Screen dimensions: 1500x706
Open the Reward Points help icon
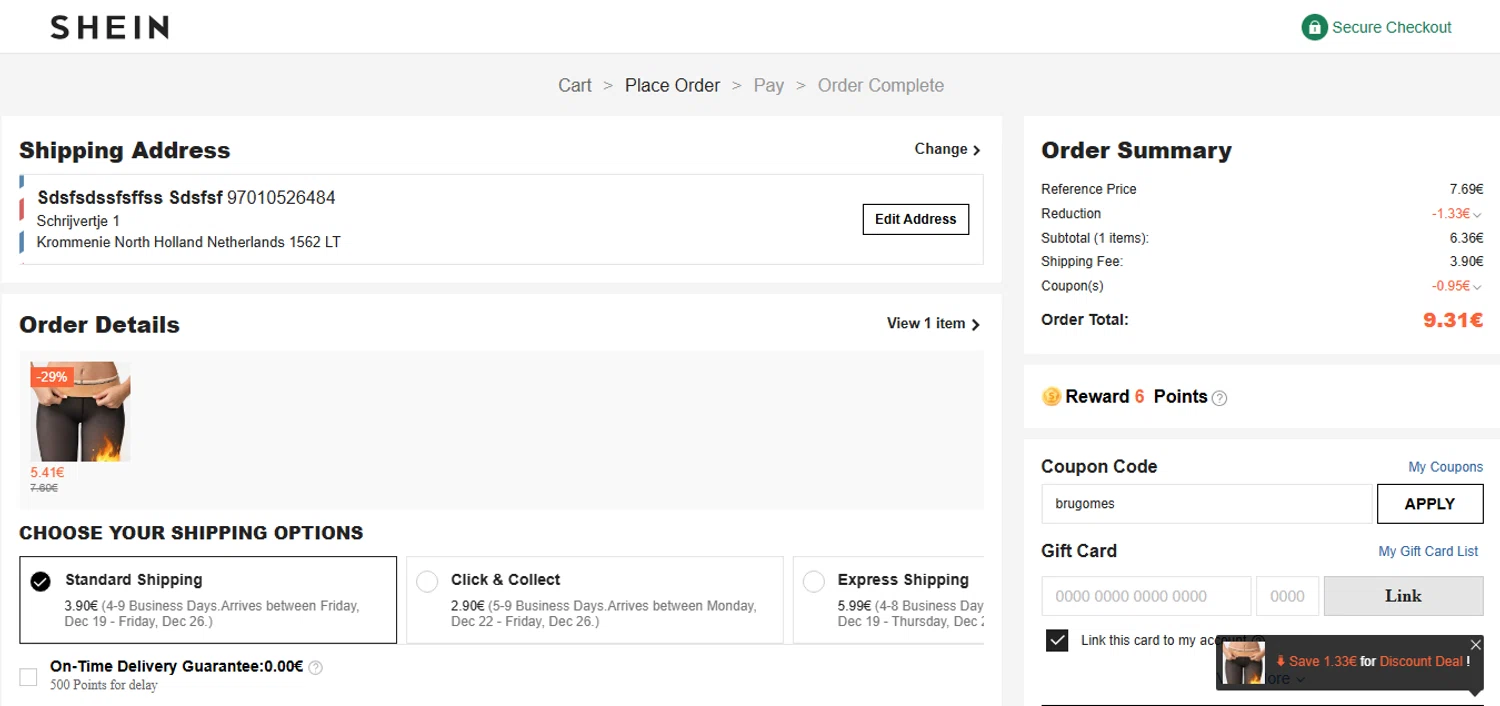point(1219,398)
